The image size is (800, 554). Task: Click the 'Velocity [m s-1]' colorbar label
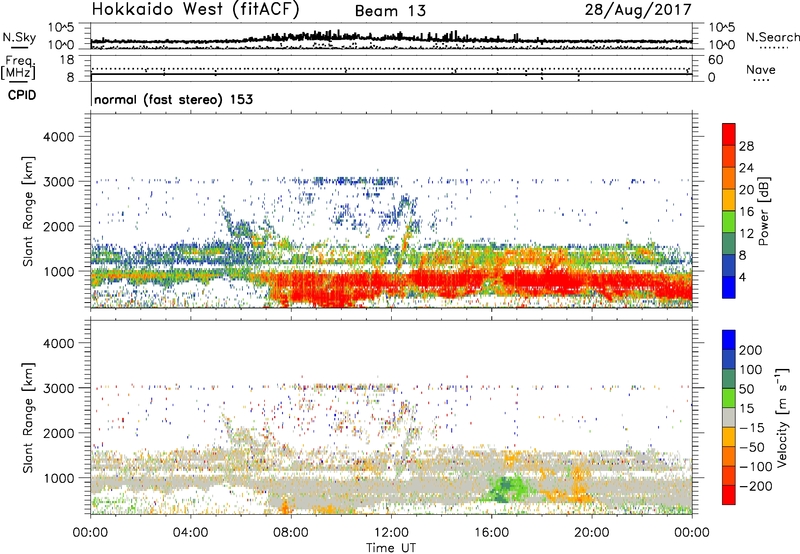click(782, 417)
